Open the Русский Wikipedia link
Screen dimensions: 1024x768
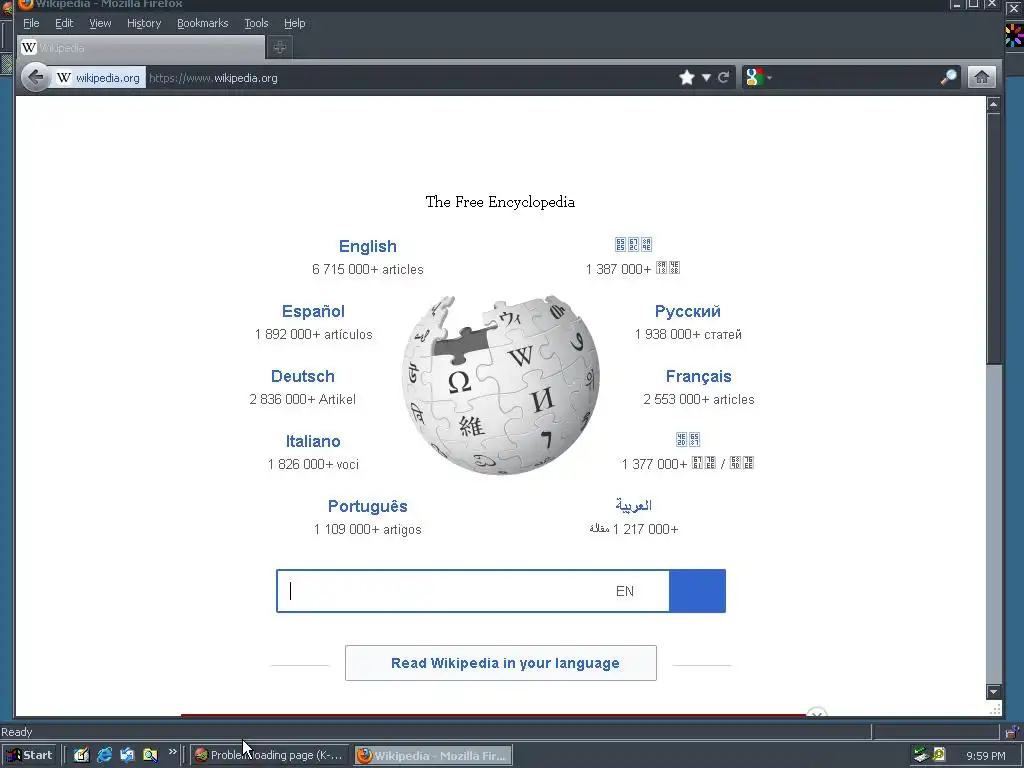point(688,312)
